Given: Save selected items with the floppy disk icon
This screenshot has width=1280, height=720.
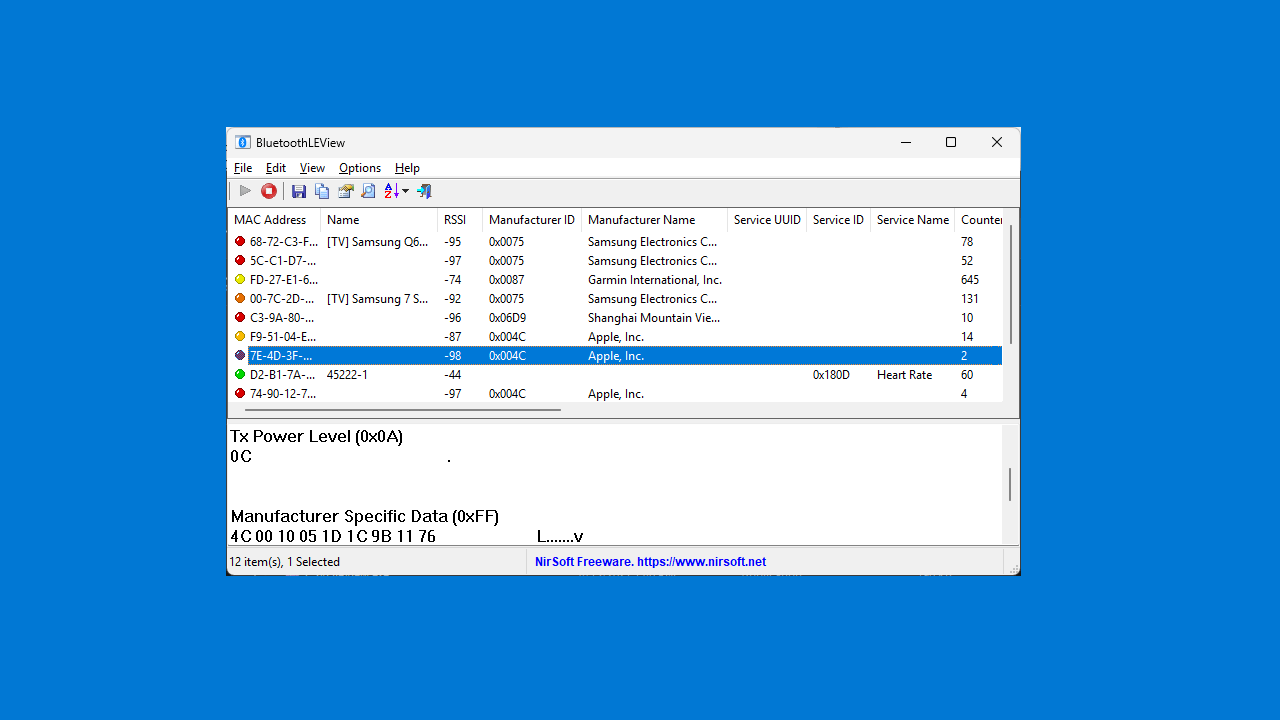Looking at the screenshot, I should (299, 191).
